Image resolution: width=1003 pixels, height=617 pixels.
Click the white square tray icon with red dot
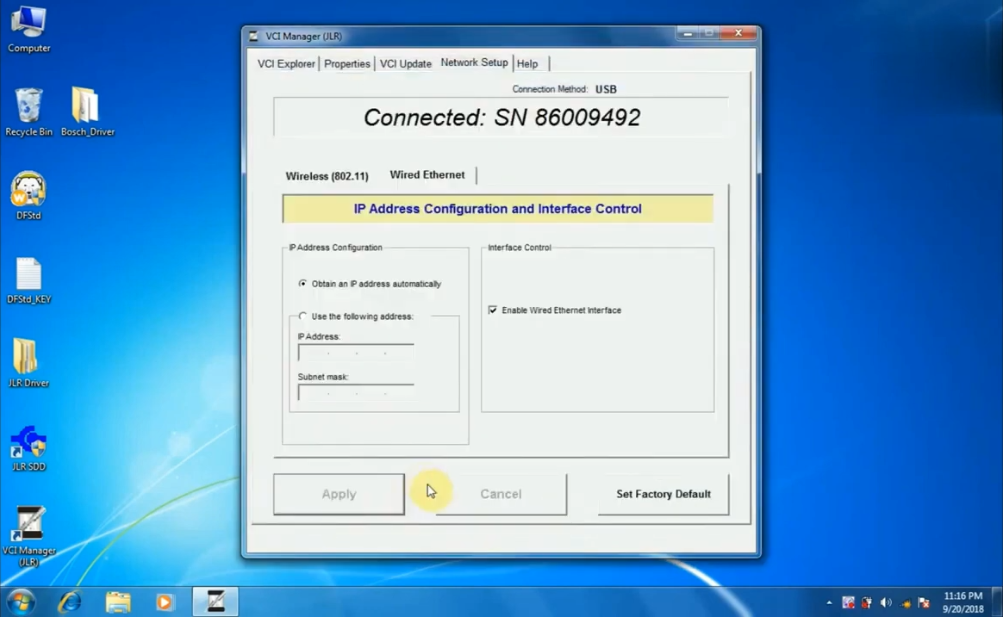click(848, 602)
